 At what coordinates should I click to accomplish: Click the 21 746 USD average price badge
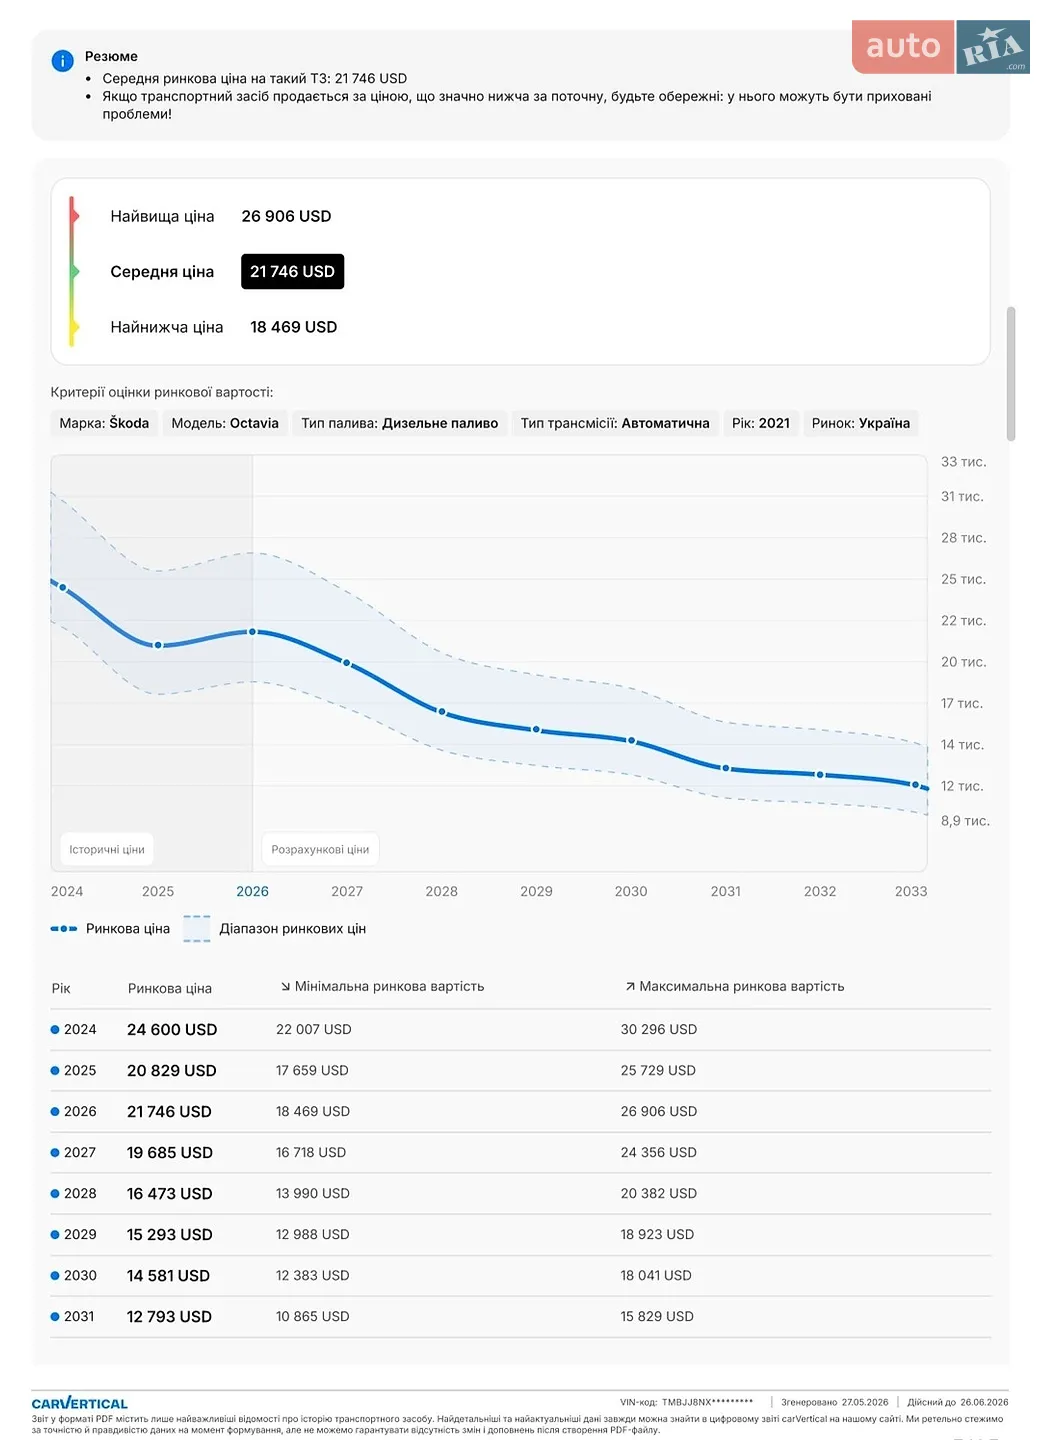tap(292, 272)
